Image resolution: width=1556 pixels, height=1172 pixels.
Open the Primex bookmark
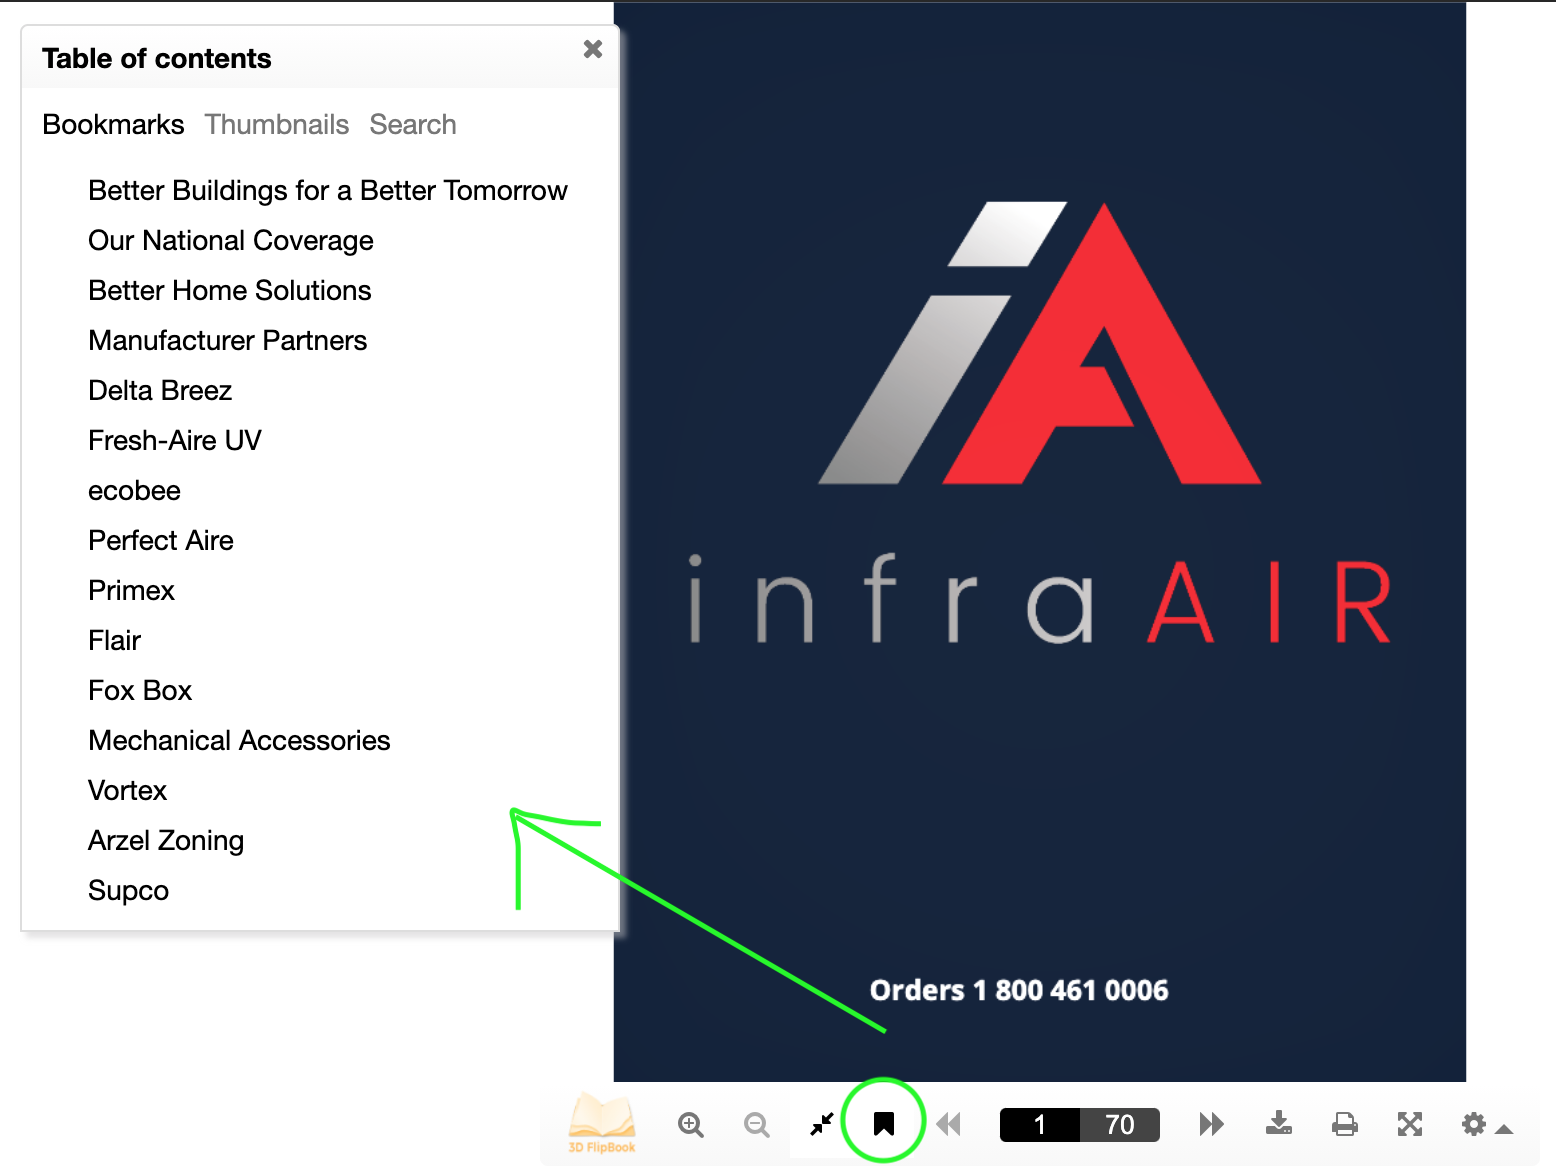131,591
